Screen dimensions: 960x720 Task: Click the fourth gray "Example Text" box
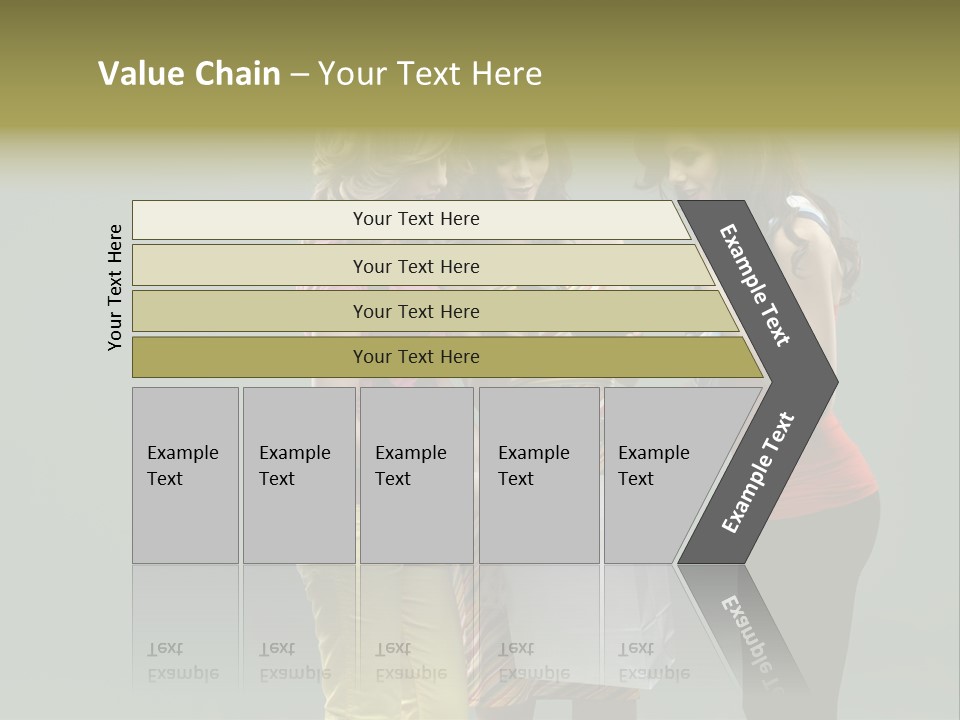tap(539, 475)
